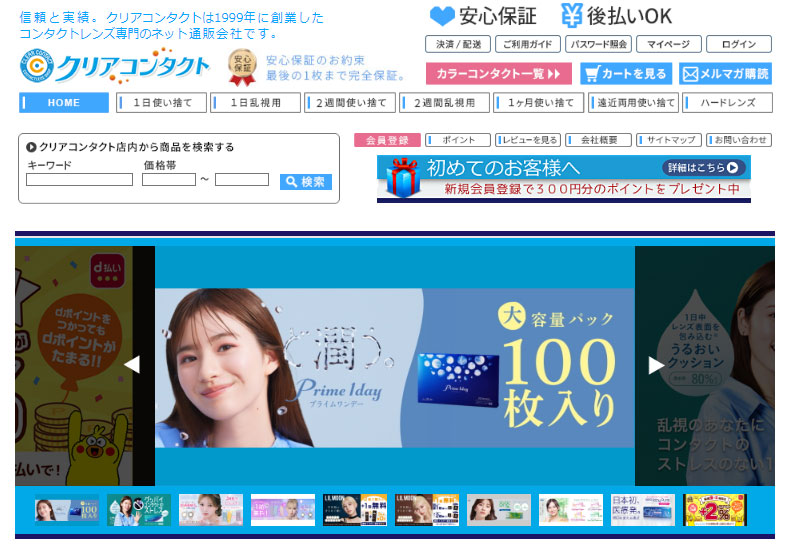The width and height of the screenshot is (790, 554).
Task: Select 遠近両用使い捨て category tab
Action: 633,103
